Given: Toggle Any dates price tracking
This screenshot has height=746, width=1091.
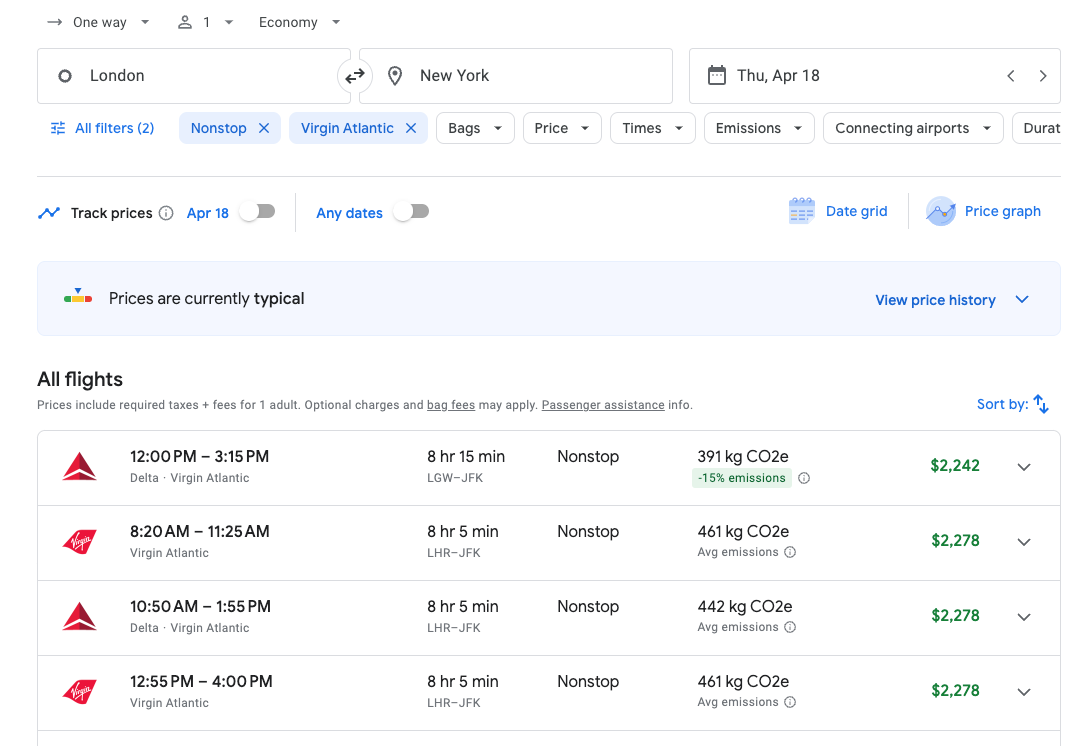Looking at the screenshot, I should click(411, 212).
